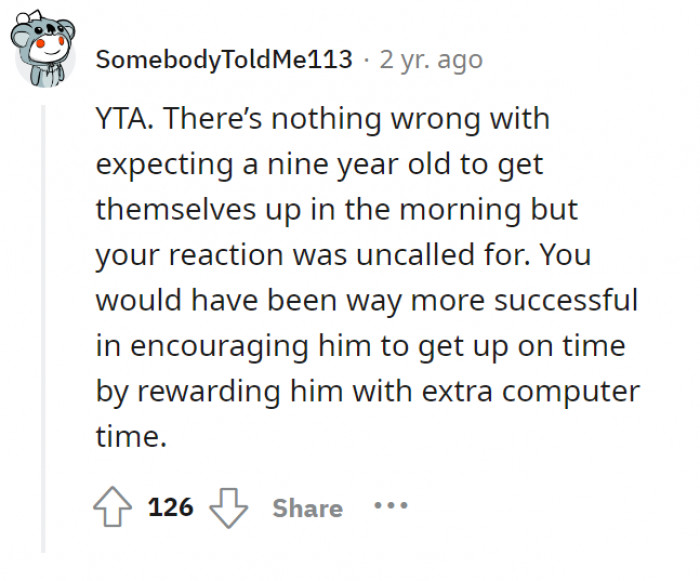Viewport: 700px width, 581px height.
Task: Click the final word "time." of comment
Action: pos(130,436)
